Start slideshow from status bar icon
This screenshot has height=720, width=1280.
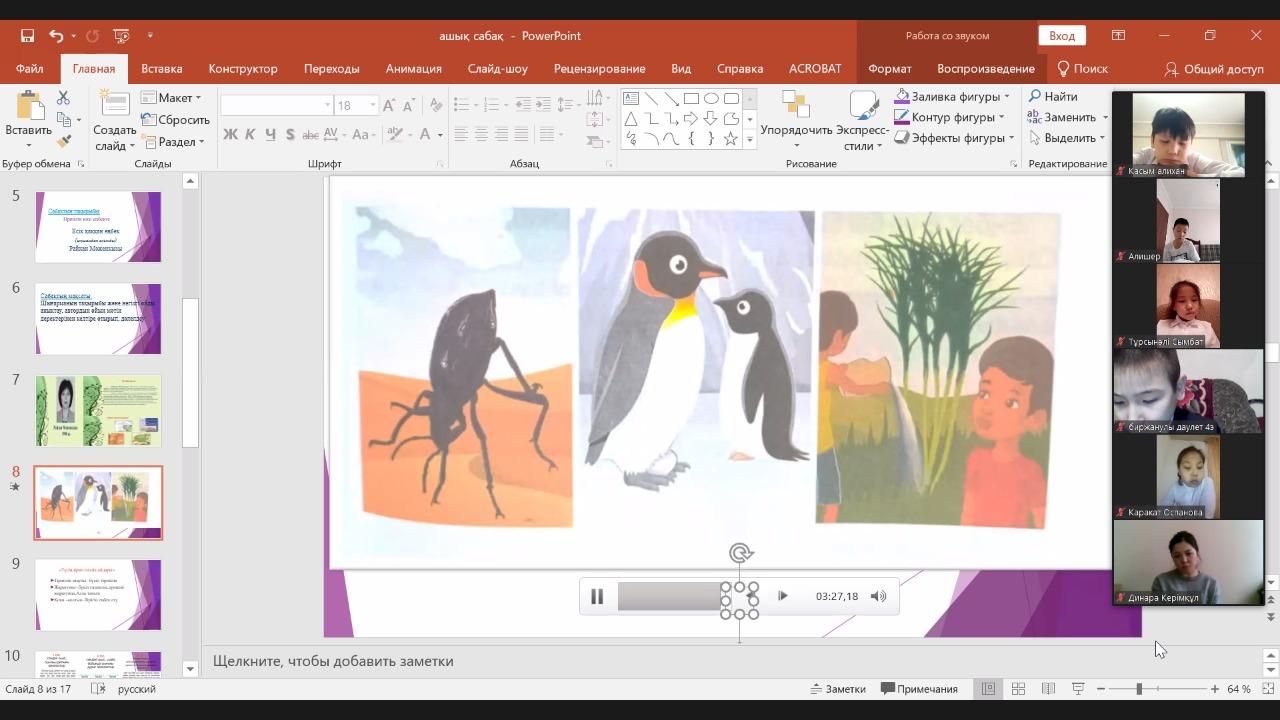pos(1078,689)
